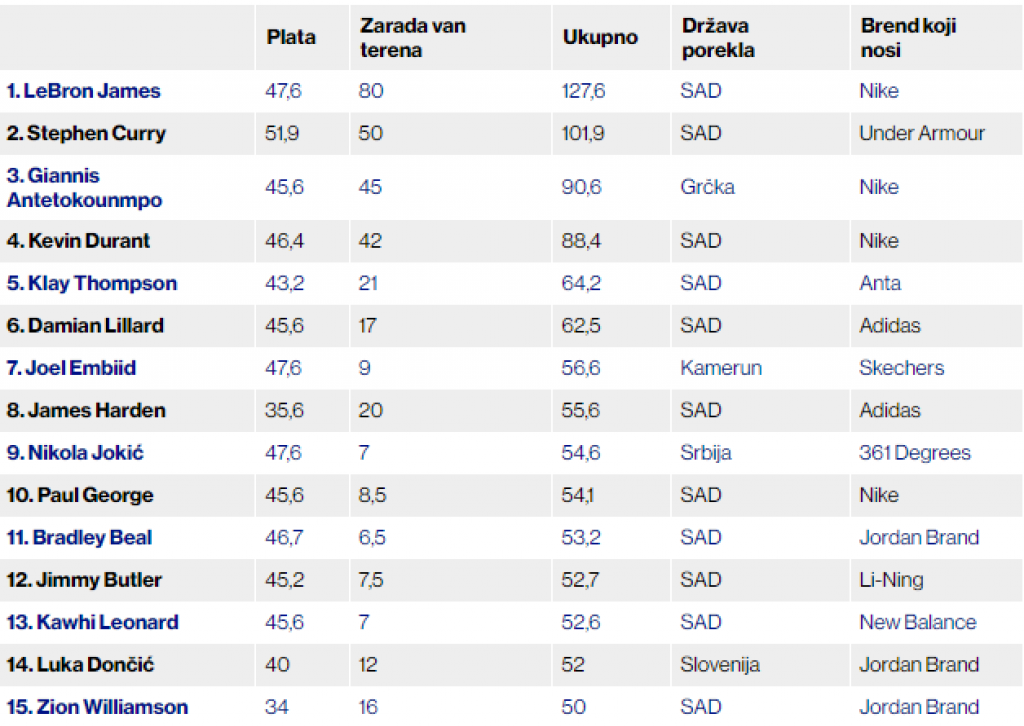The height and width of the screenshot is (726, 1024).
Task: Click Luka Dončić's name
Action: point(81,664)
